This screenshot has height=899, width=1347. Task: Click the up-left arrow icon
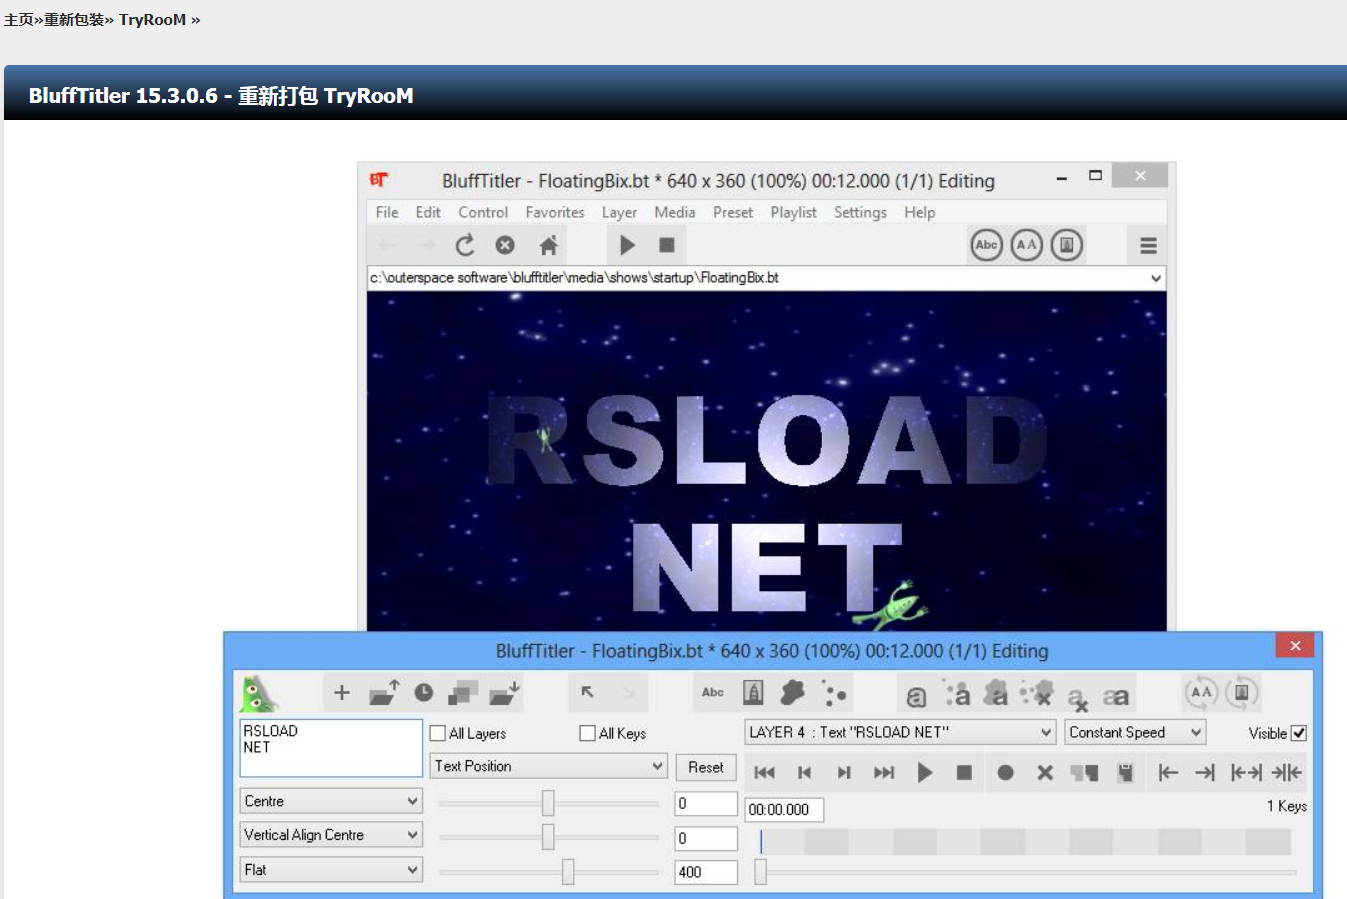[x=588, y=692]
